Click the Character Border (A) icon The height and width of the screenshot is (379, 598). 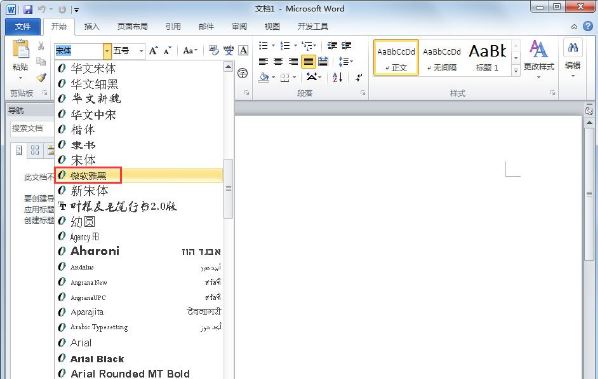[x=243, y=50]
